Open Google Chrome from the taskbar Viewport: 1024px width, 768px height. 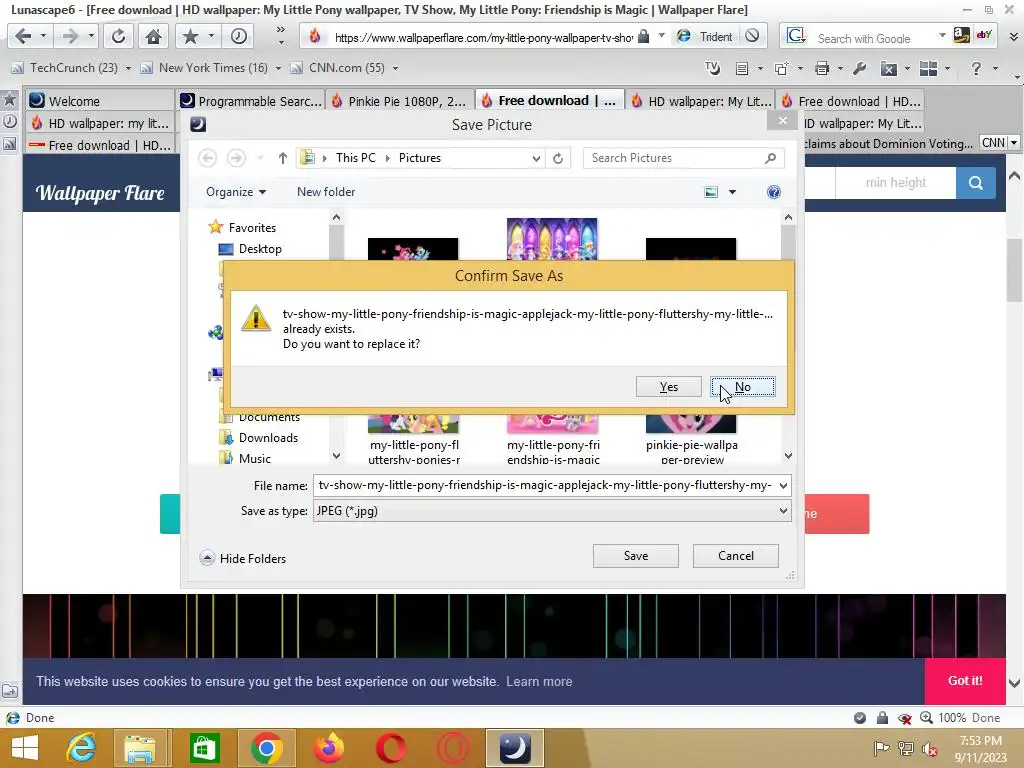click(266, 748)
